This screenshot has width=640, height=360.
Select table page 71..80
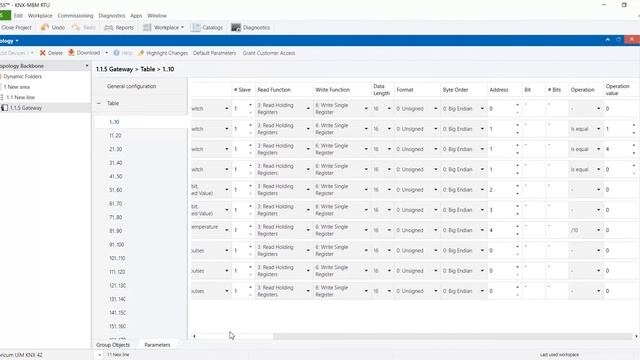pos(116,217)
